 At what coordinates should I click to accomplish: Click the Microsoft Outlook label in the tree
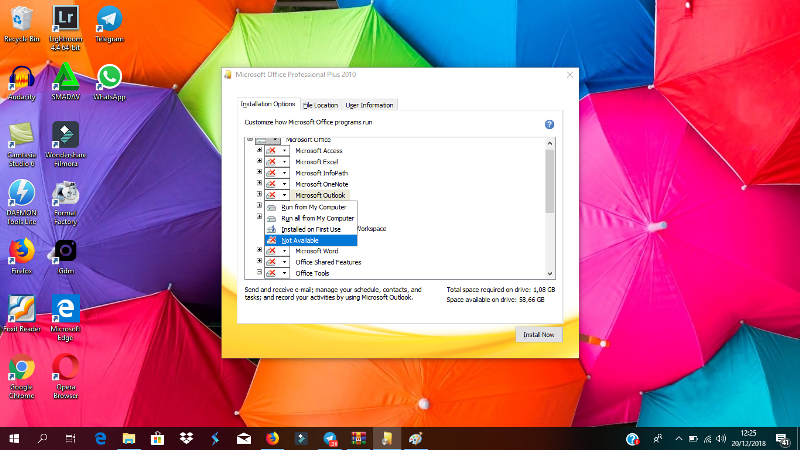click(x=320, y=195)
